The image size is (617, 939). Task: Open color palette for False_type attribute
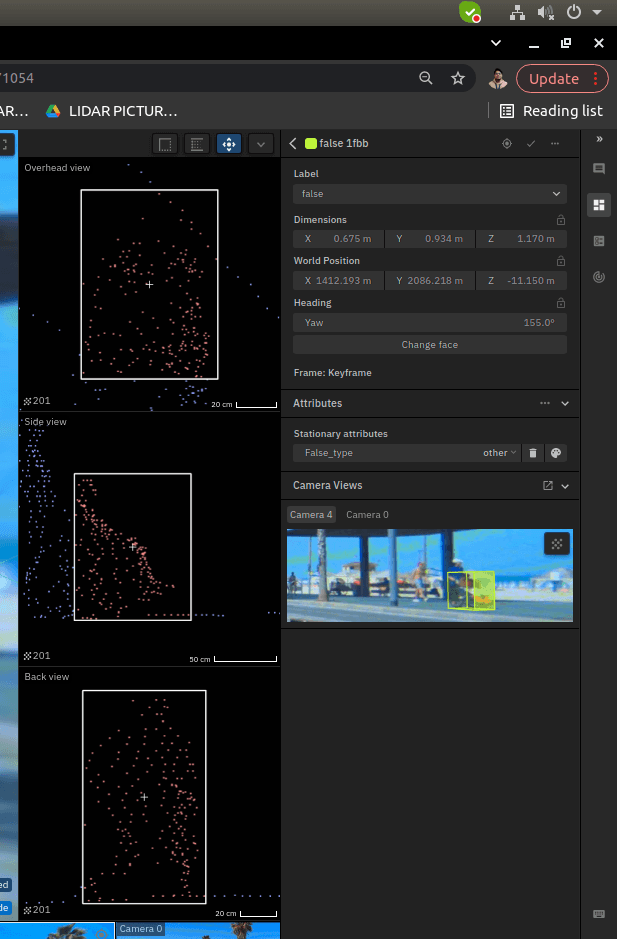tap(556, 453)
